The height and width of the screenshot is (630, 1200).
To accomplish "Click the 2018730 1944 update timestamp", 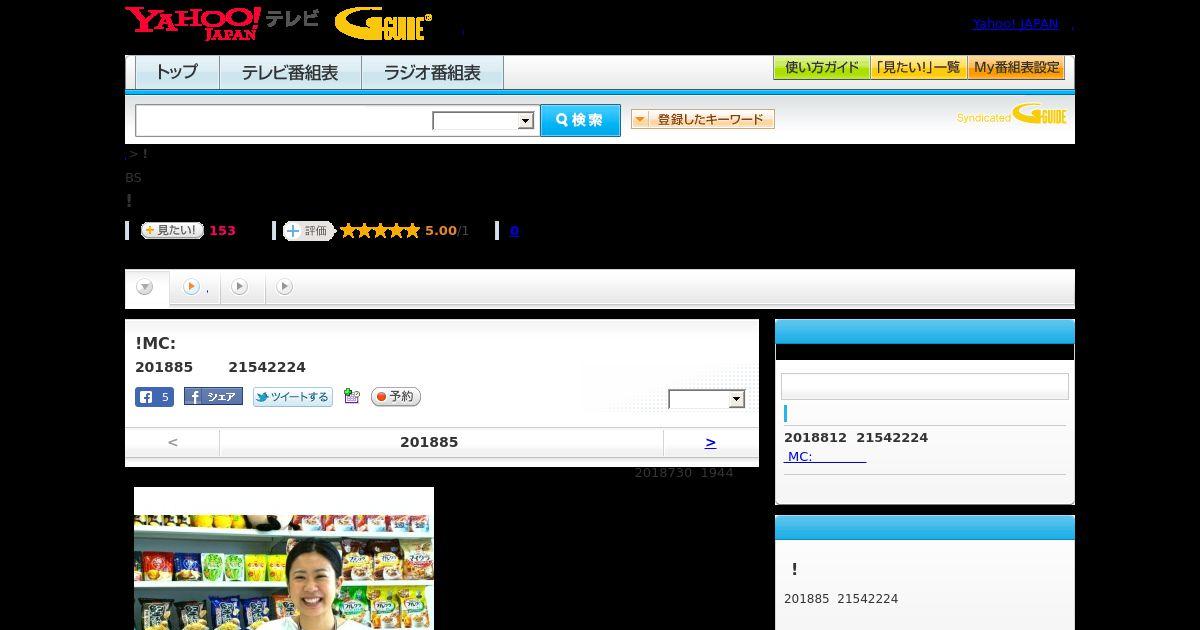I will click(x=684, y=472).
